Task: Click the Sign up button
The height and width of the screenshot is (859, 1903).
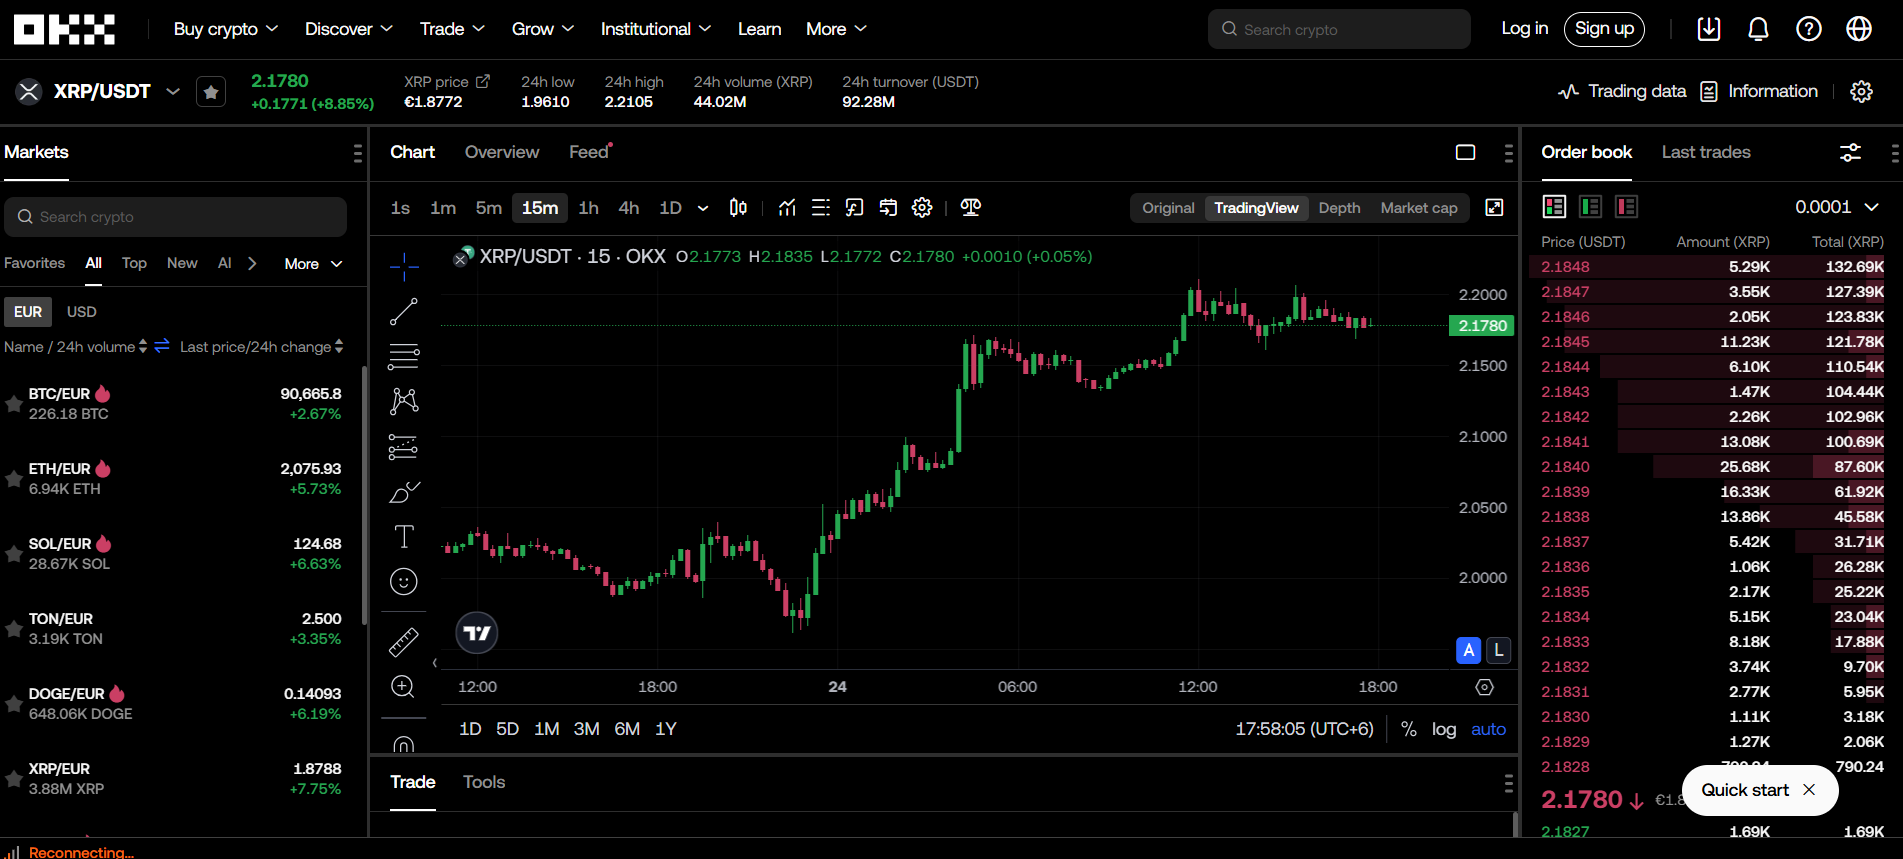Action: coord(1604,29)
